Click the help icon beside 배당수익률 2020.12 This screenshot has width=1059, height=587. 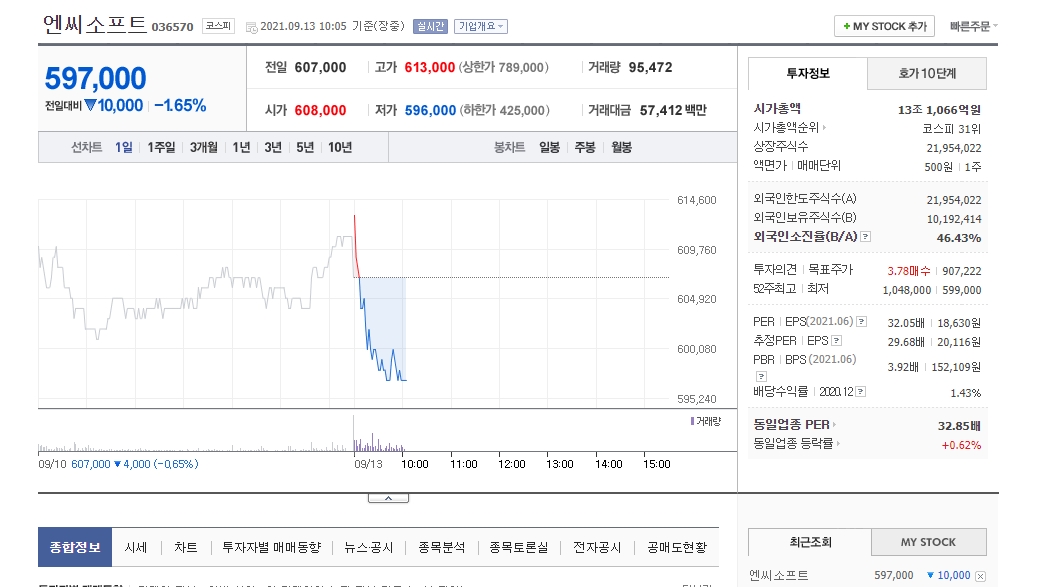tap(861, 392)
